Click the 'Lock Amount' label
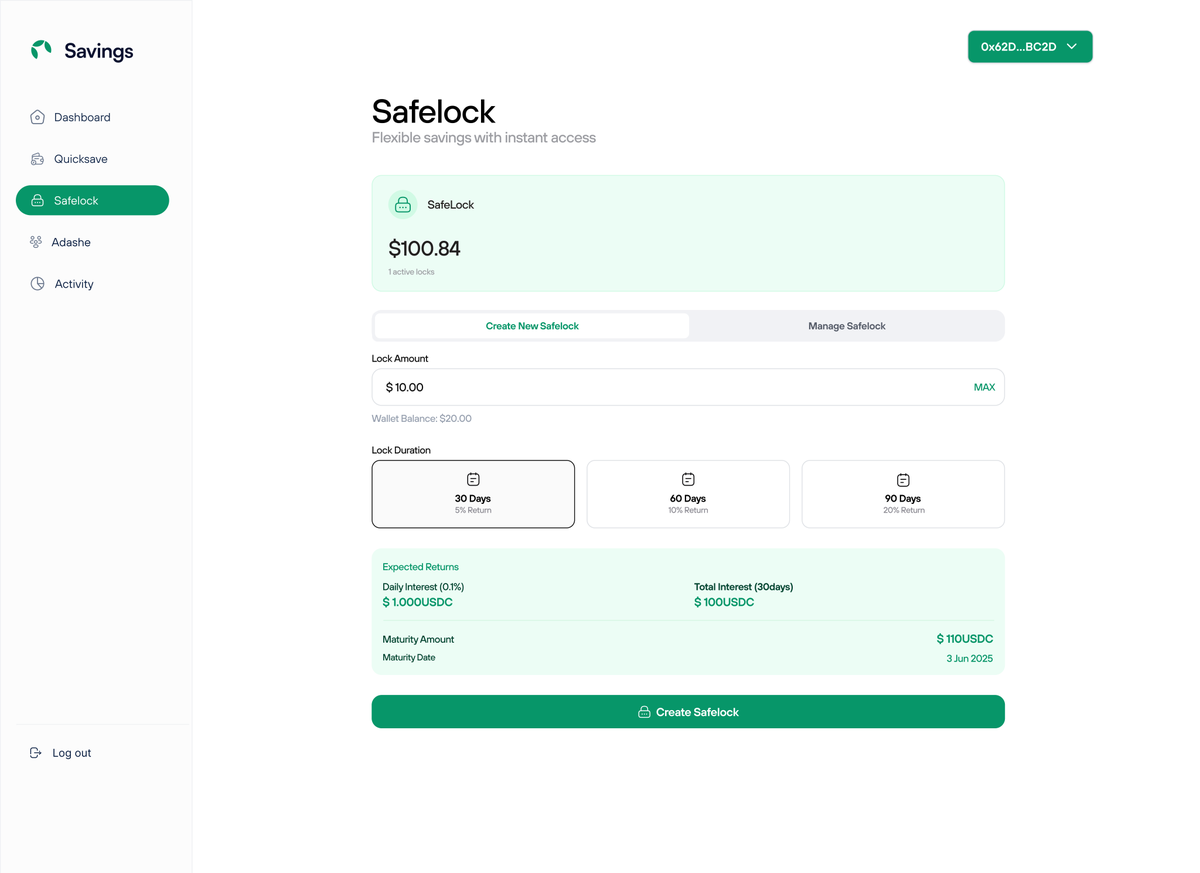This screenshot has width=1200, height=873. click(x=400, y=359)
